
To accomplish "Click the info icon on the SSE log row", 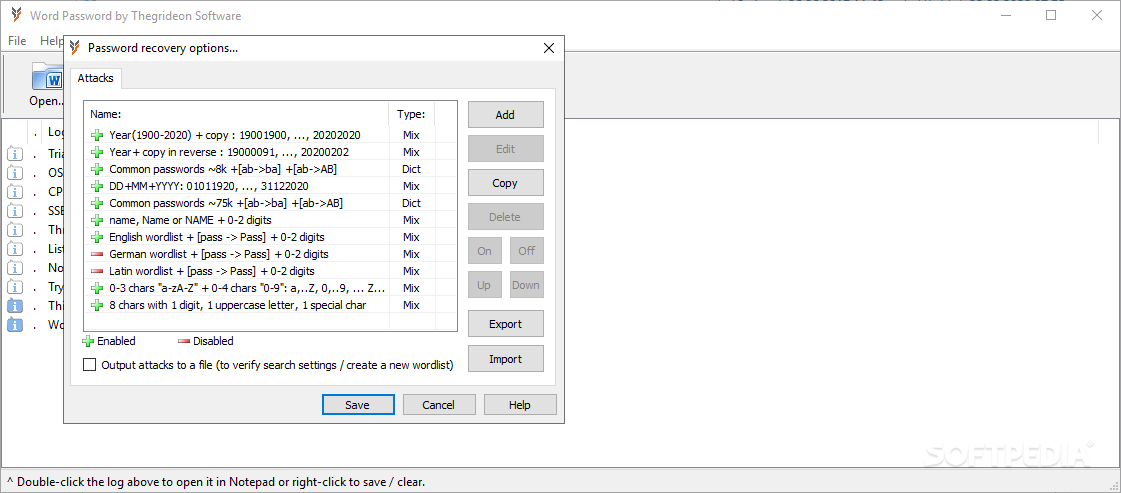I will pos(15,211).
